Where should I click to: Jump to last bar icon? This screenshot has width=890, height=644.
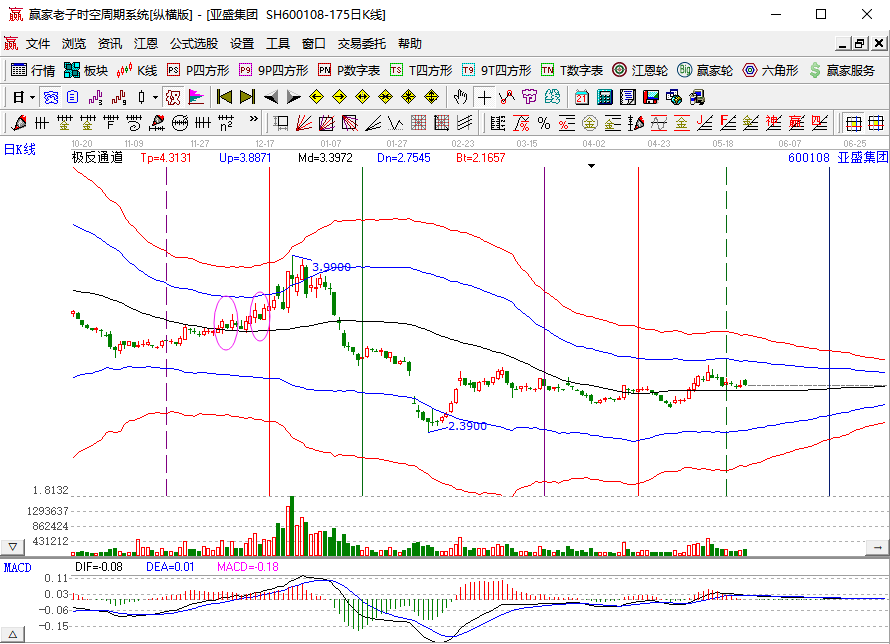pos(247,98)
